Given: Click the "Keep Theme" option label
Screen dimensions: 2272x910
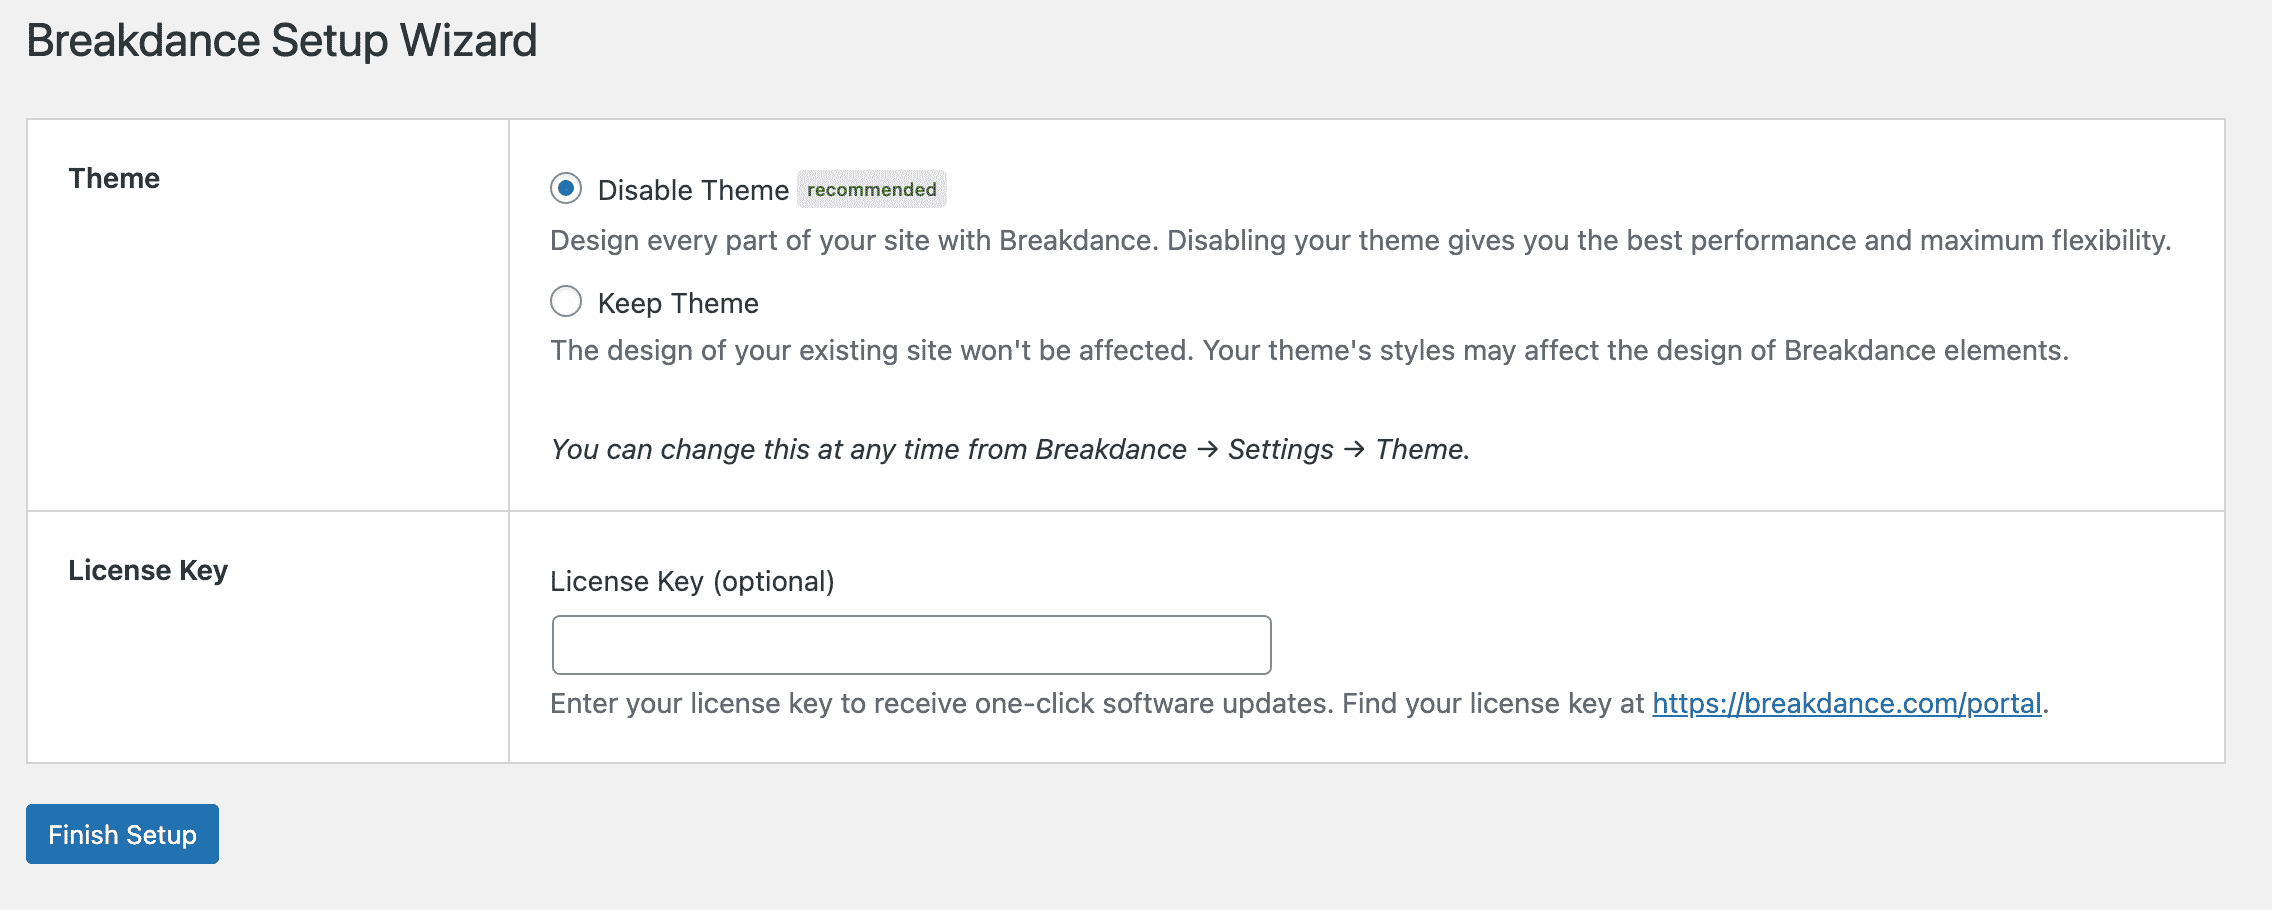Looking at the screenshot, I should (678, 303).
